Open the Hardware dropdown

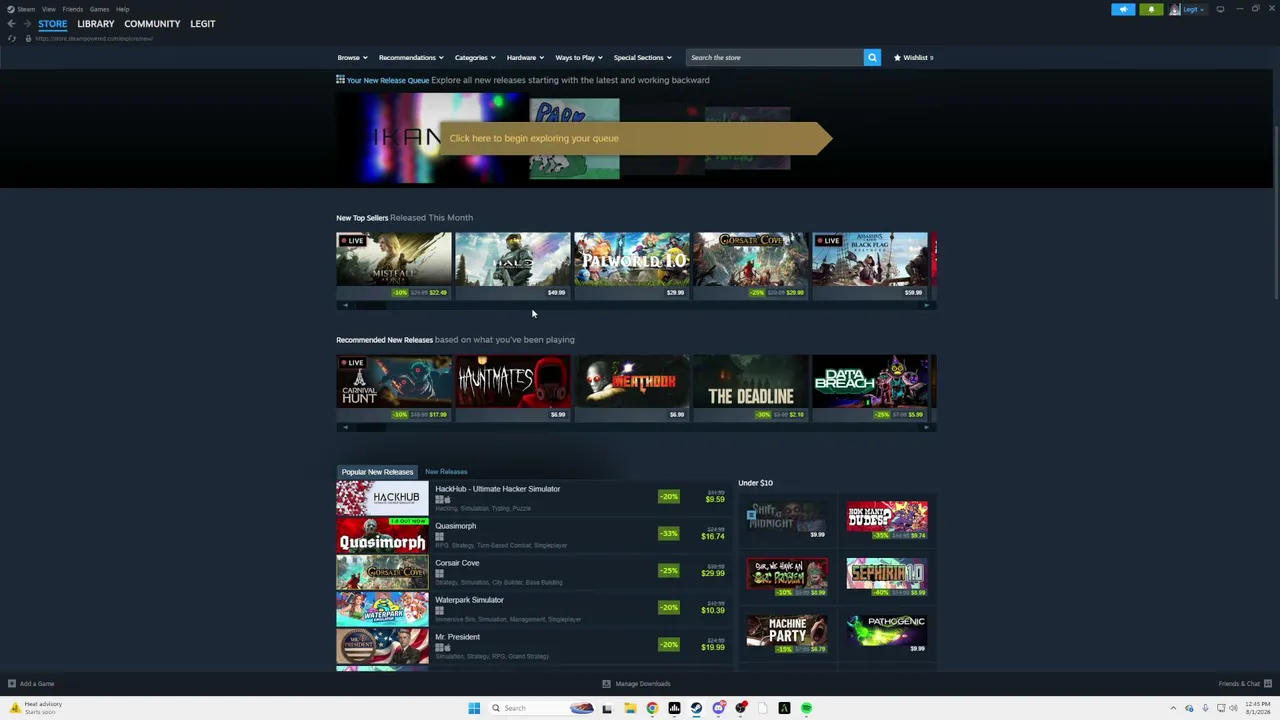[x=525, y=57]
